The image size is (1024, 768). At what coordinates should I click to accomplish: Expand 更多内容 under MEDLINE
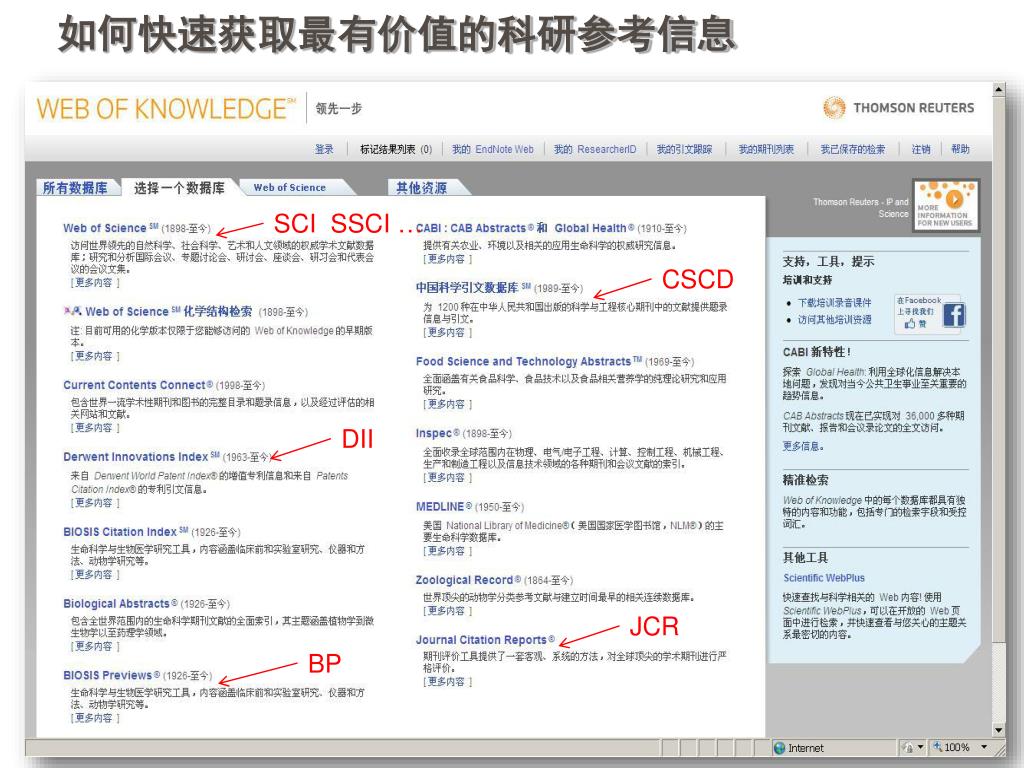coord(447,551)
